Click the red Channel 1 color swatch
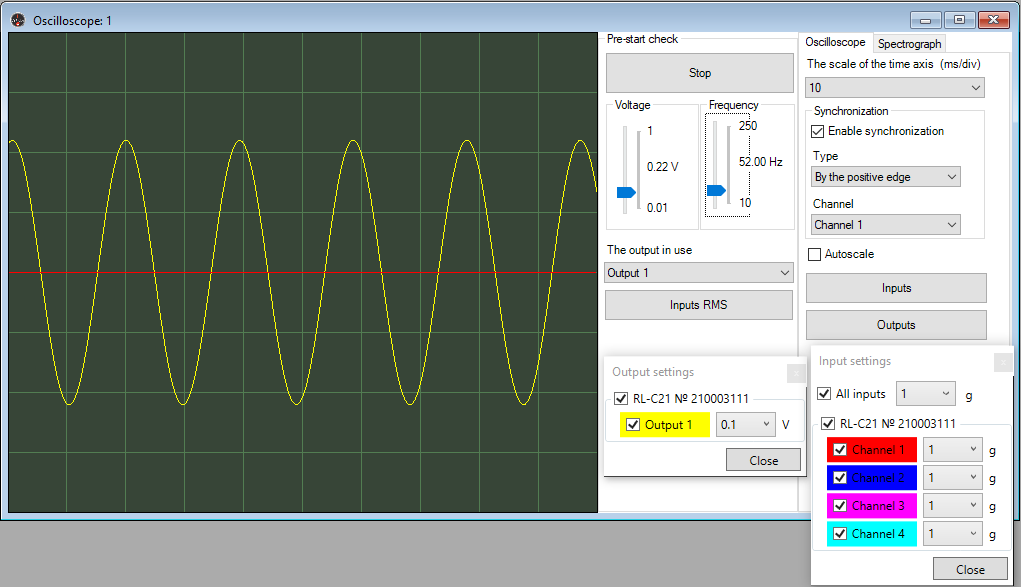 pyautogui.click(x=872, y=450)
